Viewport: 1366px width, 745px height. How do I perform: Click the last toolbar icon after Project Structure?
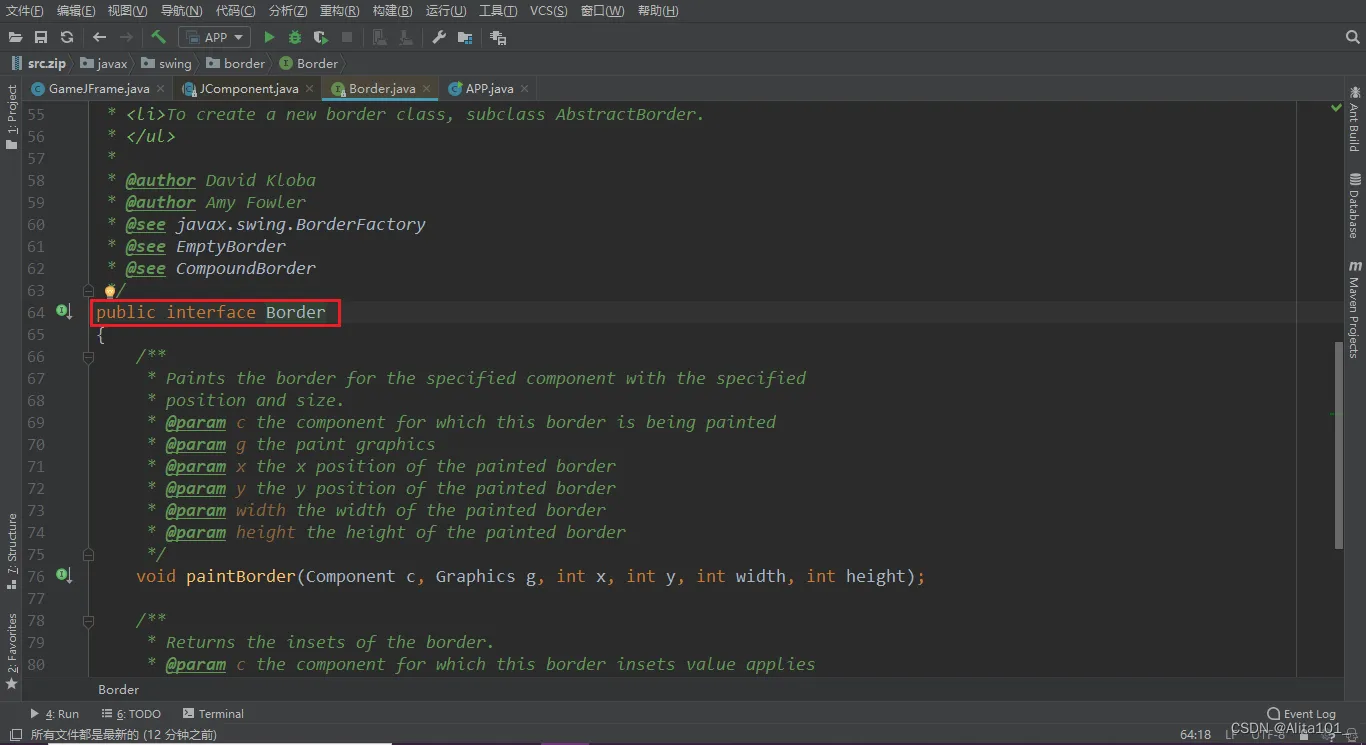coord(498,37)
